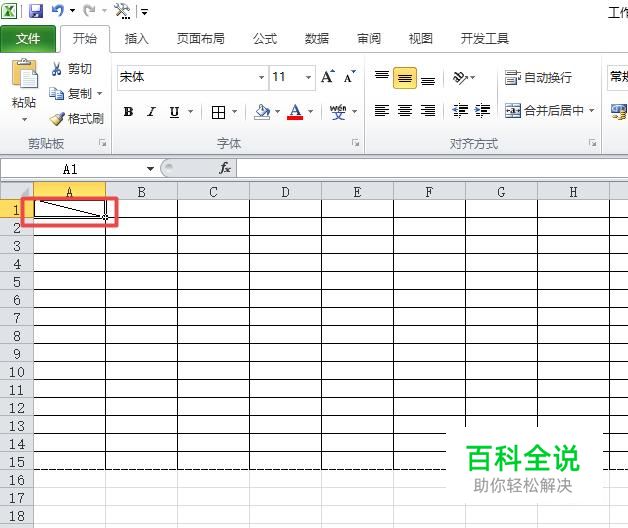Select column D header

286,191
